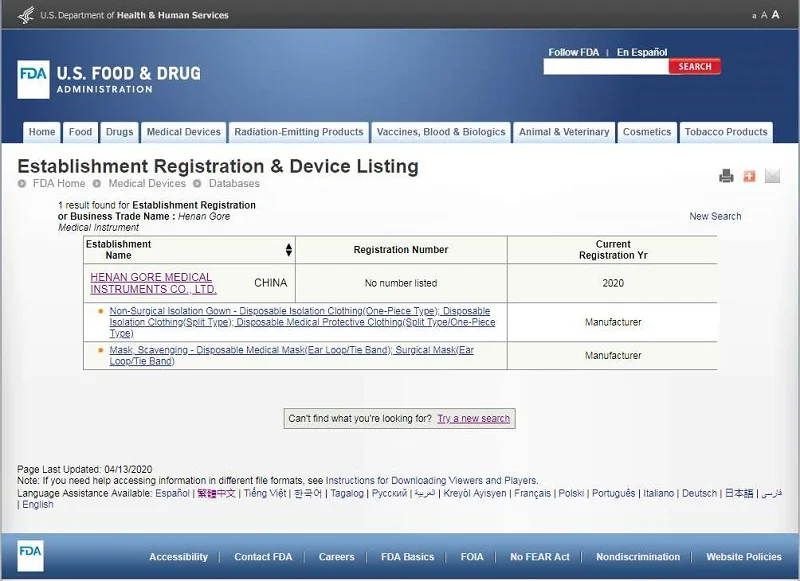
Task: Open the Food tab
Action: pyautogui.click(x=81, y=132)
